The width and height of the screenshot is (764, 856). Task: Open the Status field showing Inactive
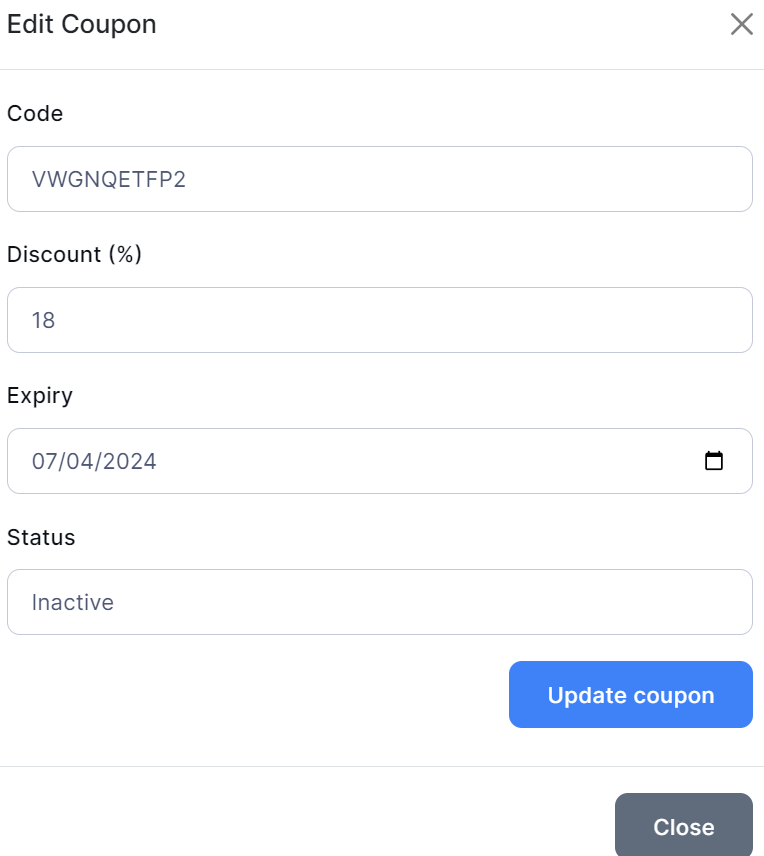tap(380, 602)
